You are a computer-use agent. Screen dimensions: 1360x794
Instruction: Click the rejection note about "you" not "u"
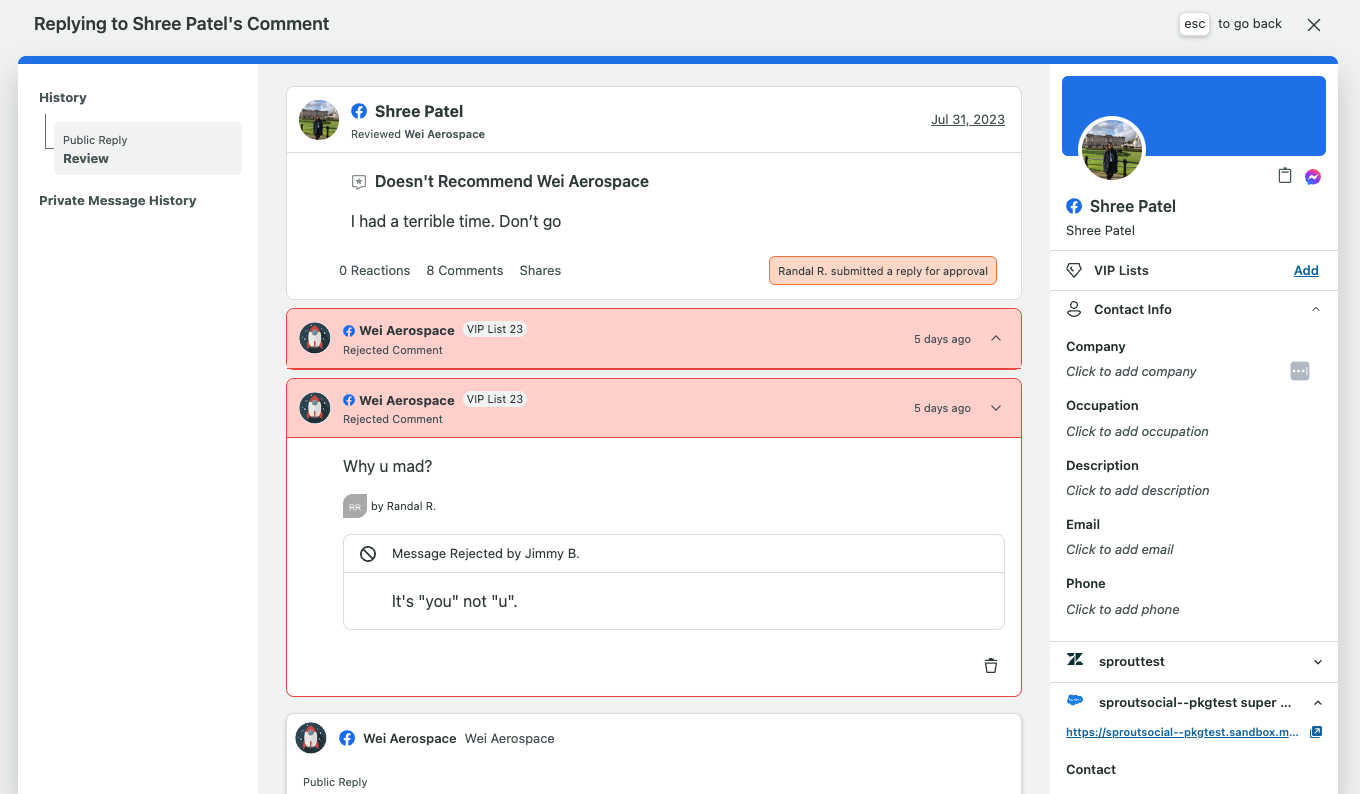click(455, 601)
